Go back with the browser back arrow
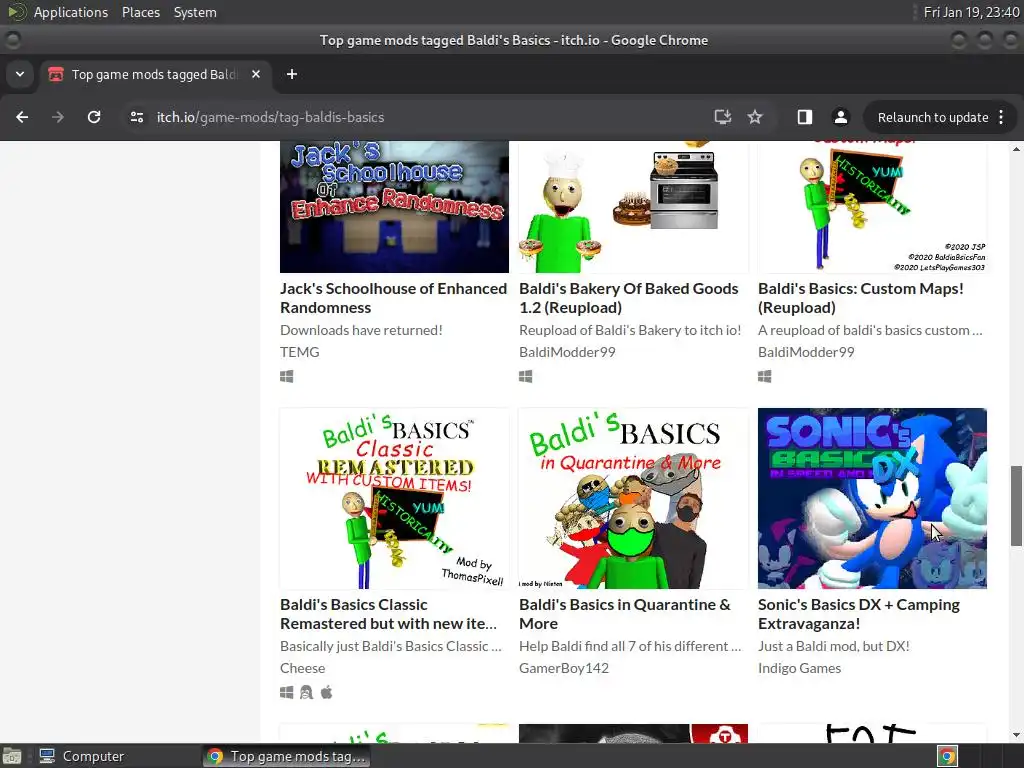Screen dimensions: 1024x768 22,117
